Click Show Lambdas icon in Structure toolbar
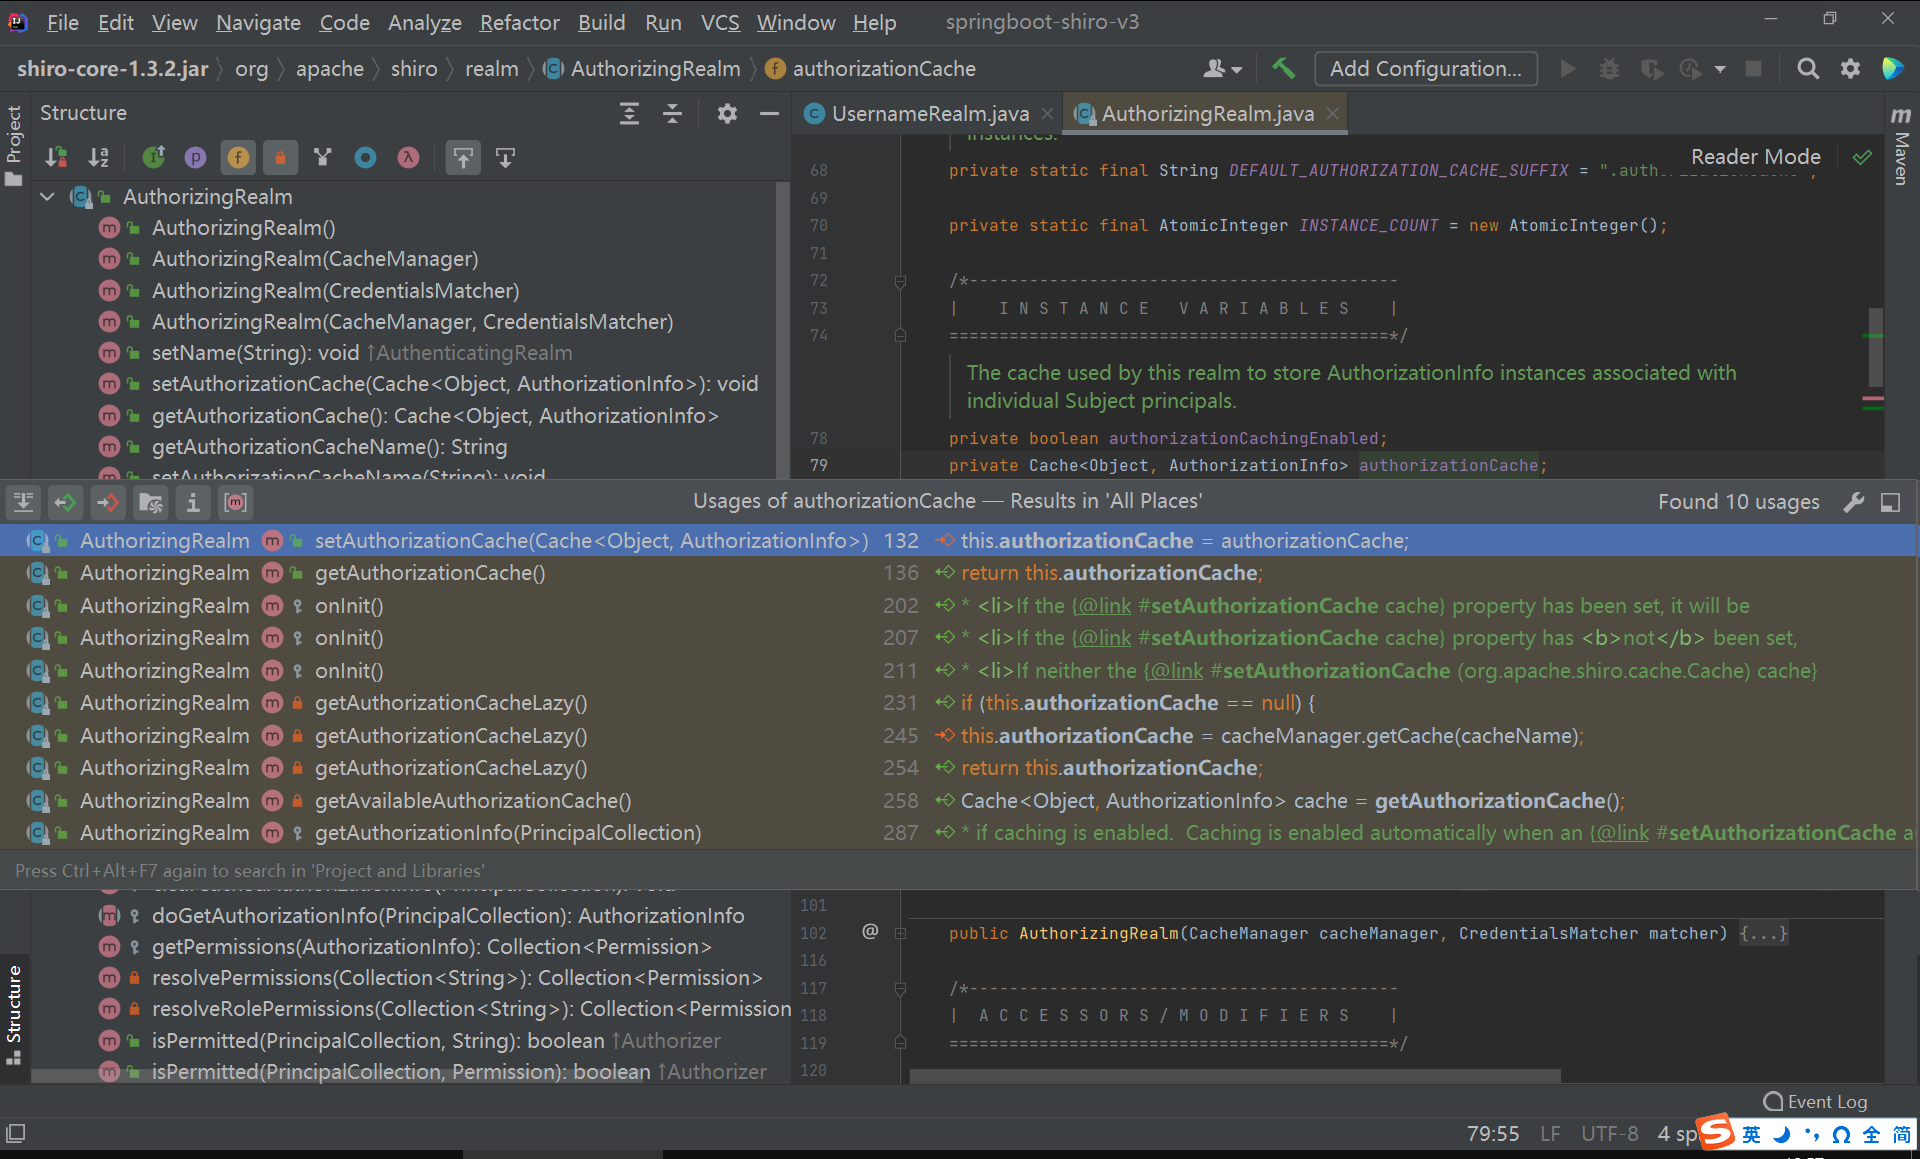1920x1159 pixels. coord(408,158)
